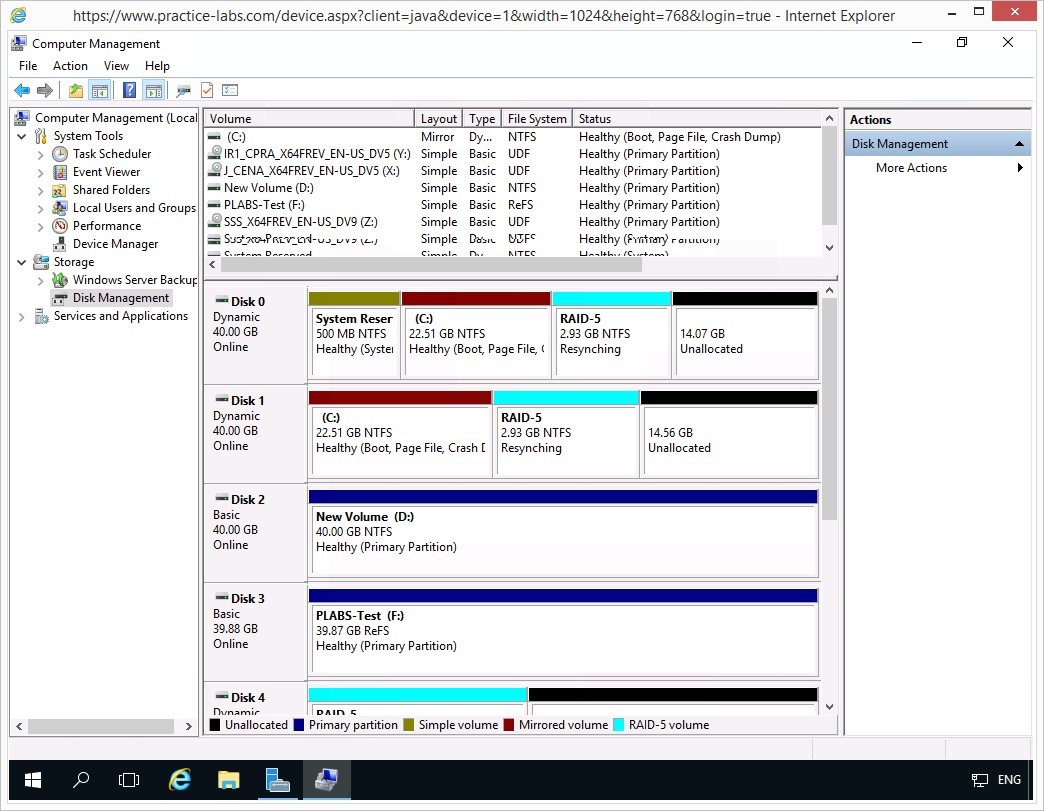Screen dimensions: 1044x811
Task: Click the Up One Level folder icon
Action: click(x=76, y=91)
